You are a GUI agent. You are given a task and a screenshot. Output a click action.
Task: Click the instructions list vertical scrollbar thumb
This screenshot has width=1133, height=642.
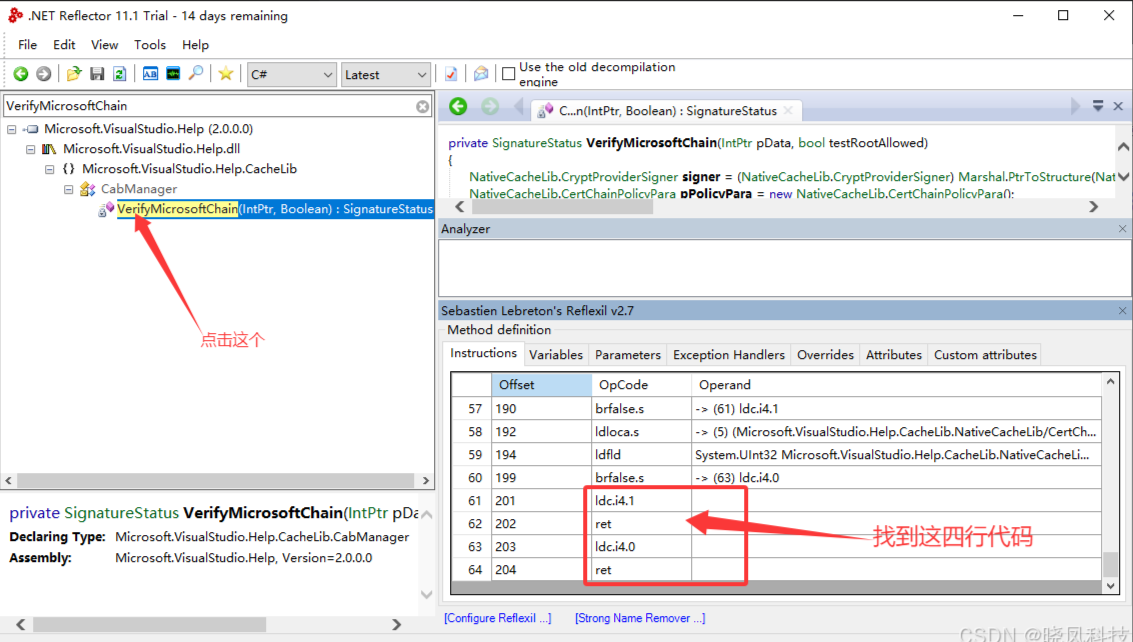tap(1111, 564)
